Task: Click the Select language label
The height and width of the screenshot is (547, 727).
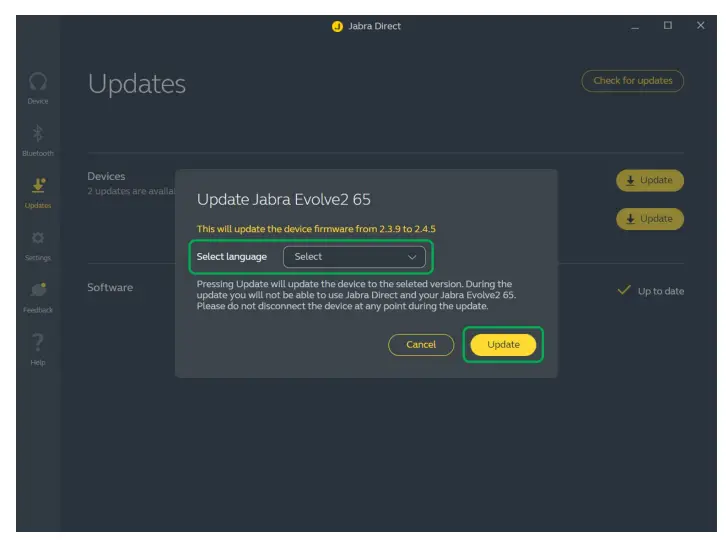Action: tap(231, 257)
